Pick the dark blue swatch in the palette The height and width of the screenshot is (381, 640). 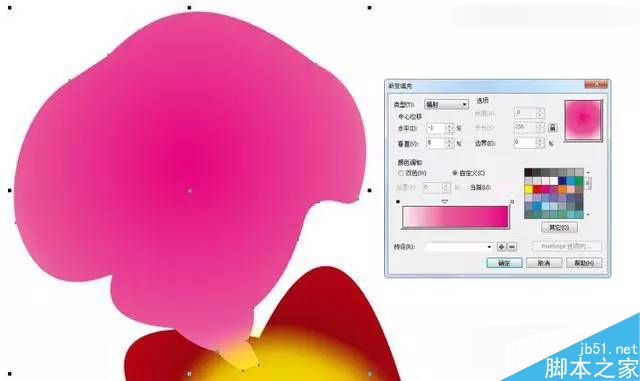point(562,180)
